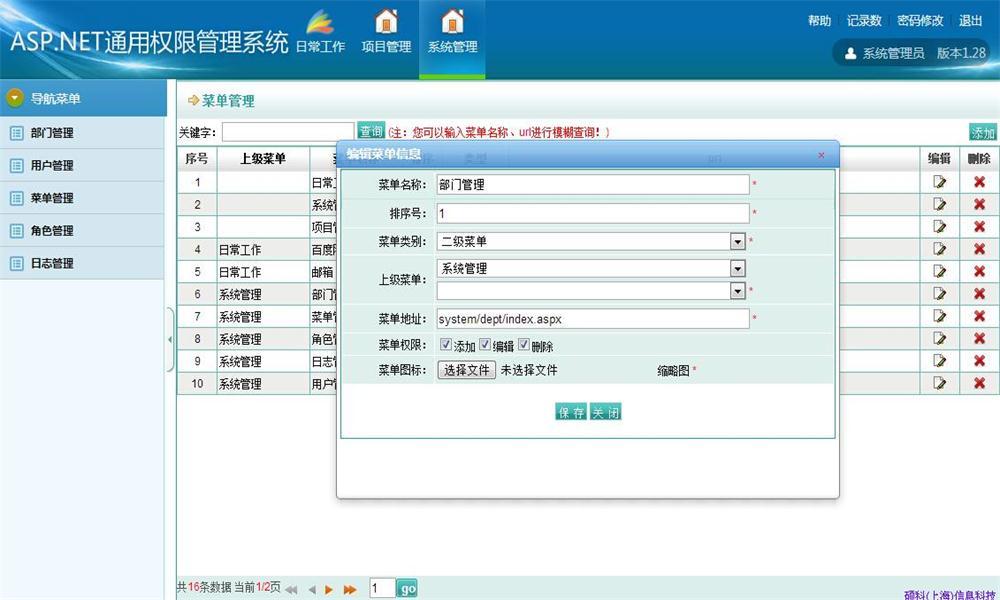Image resolution: width=1000 pixels, height=600 pixels.
Task: Click edit icon for row 2
Action: tap(939, 204)
